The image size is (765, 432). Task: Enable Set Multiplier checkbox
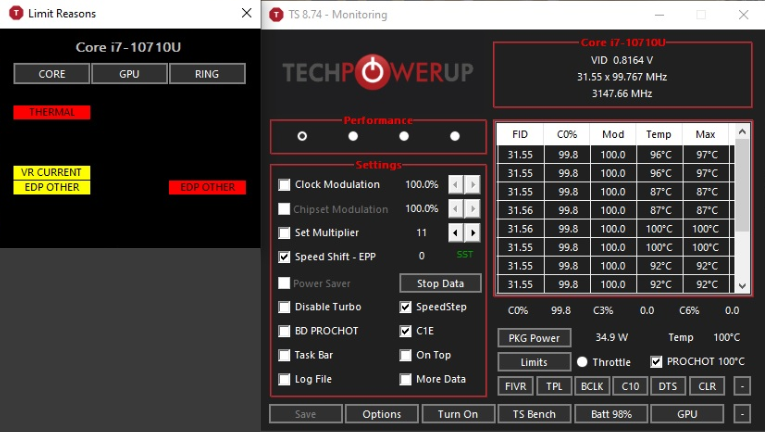[x=284, y=233]
